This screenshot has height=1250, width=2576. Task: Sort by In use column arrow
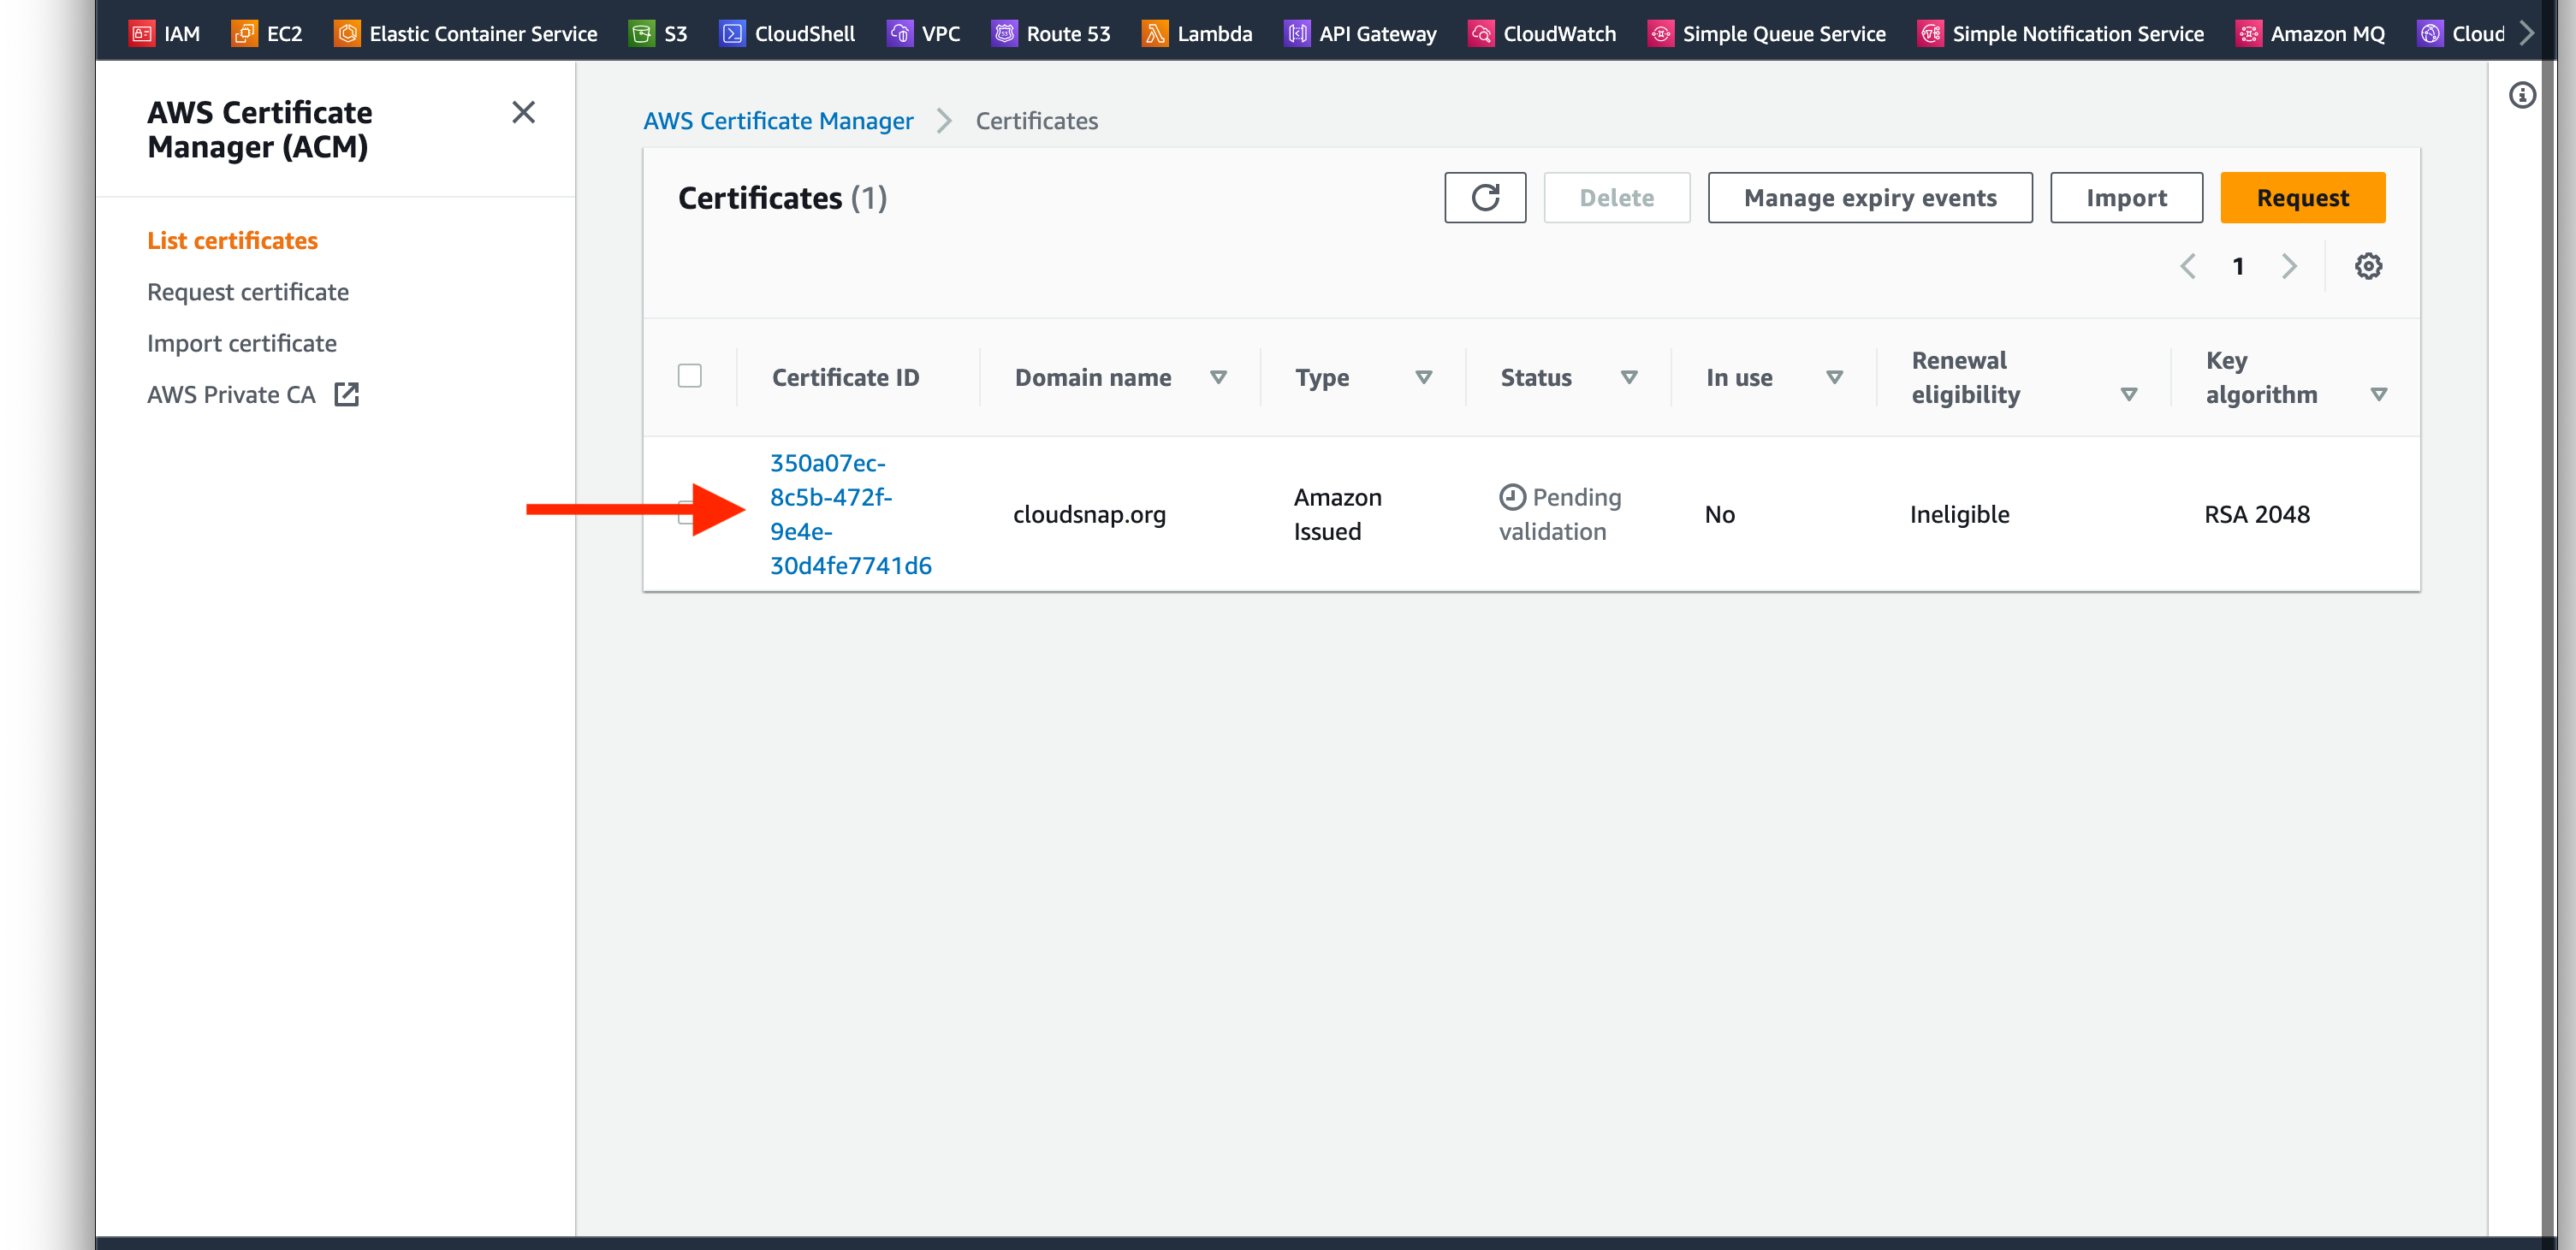point(1834,377)
